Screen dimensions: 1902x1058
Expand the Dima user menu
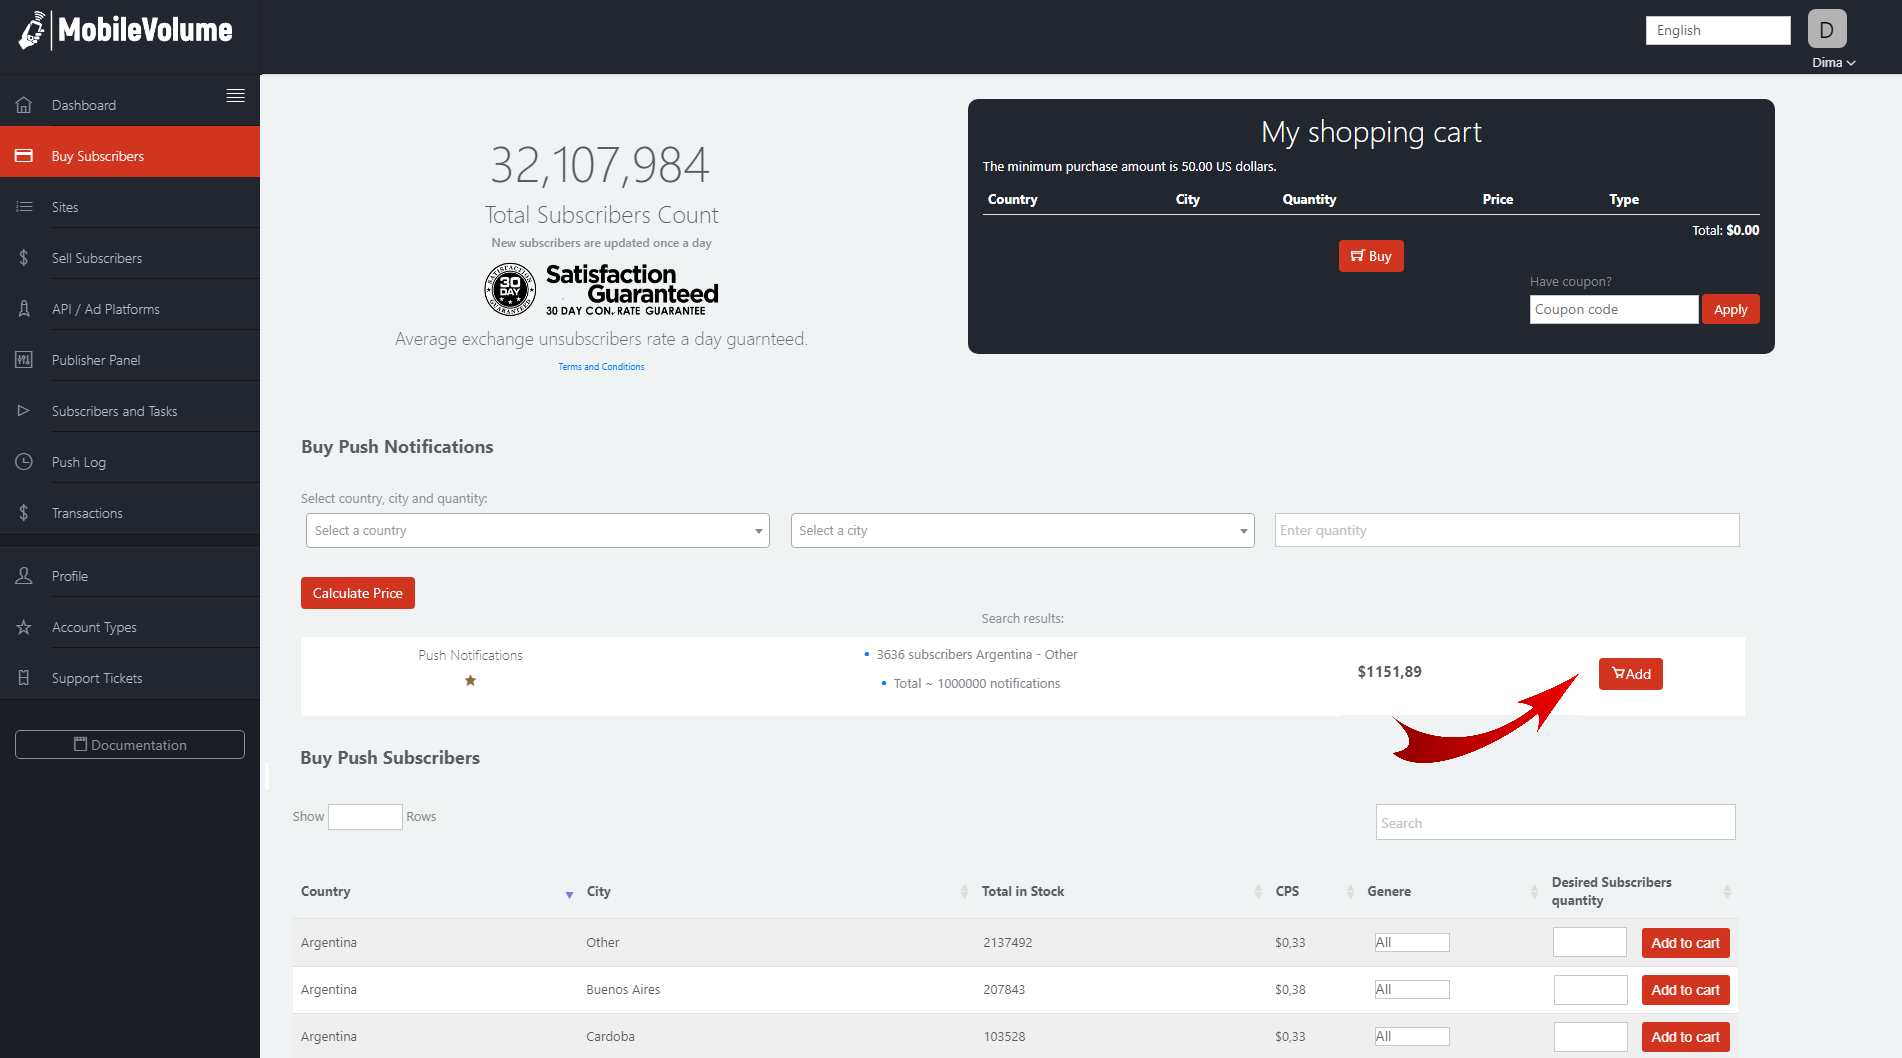(1833, 62)
